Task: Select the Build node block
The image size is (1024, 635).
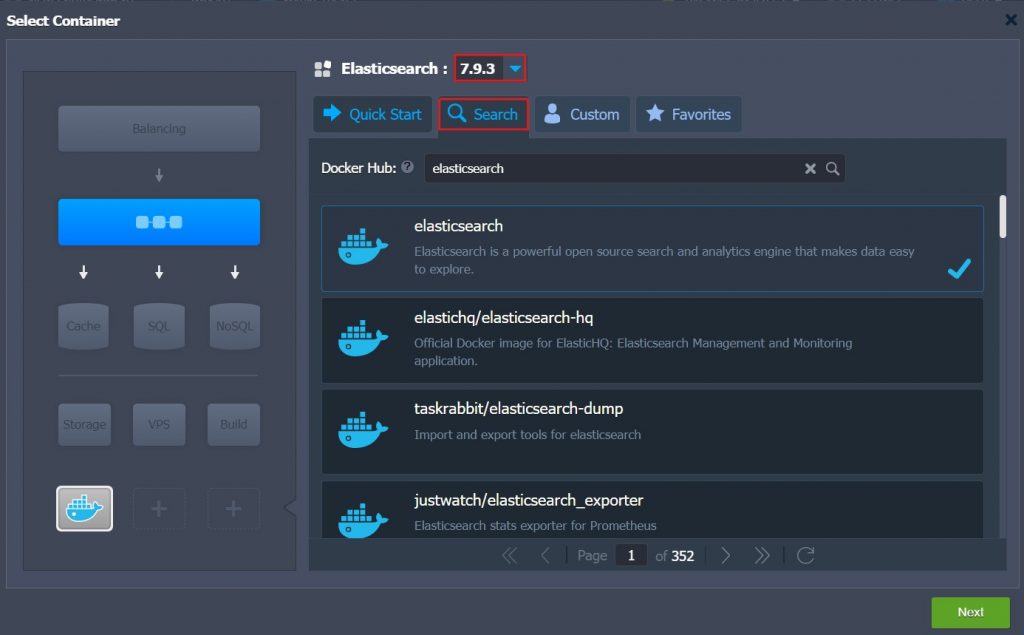Action: [234, 425]
